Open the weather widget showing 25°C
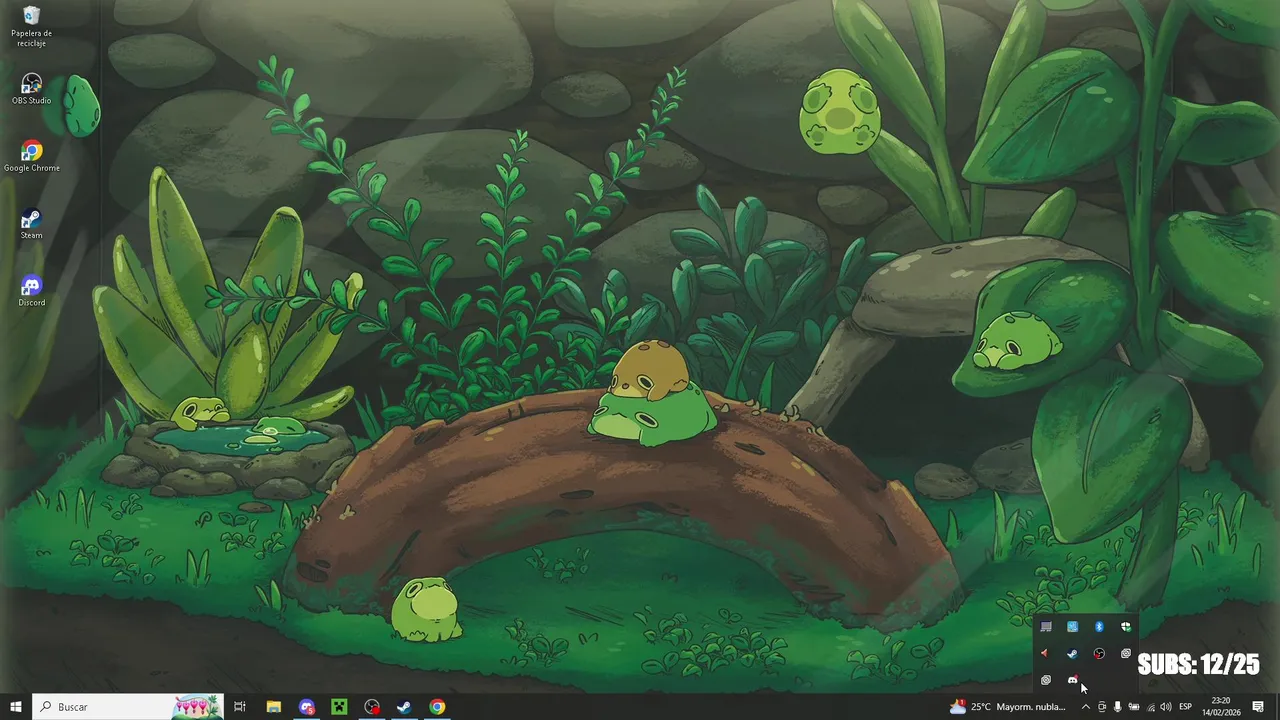1280x720 pixels. pos(1008,707)
